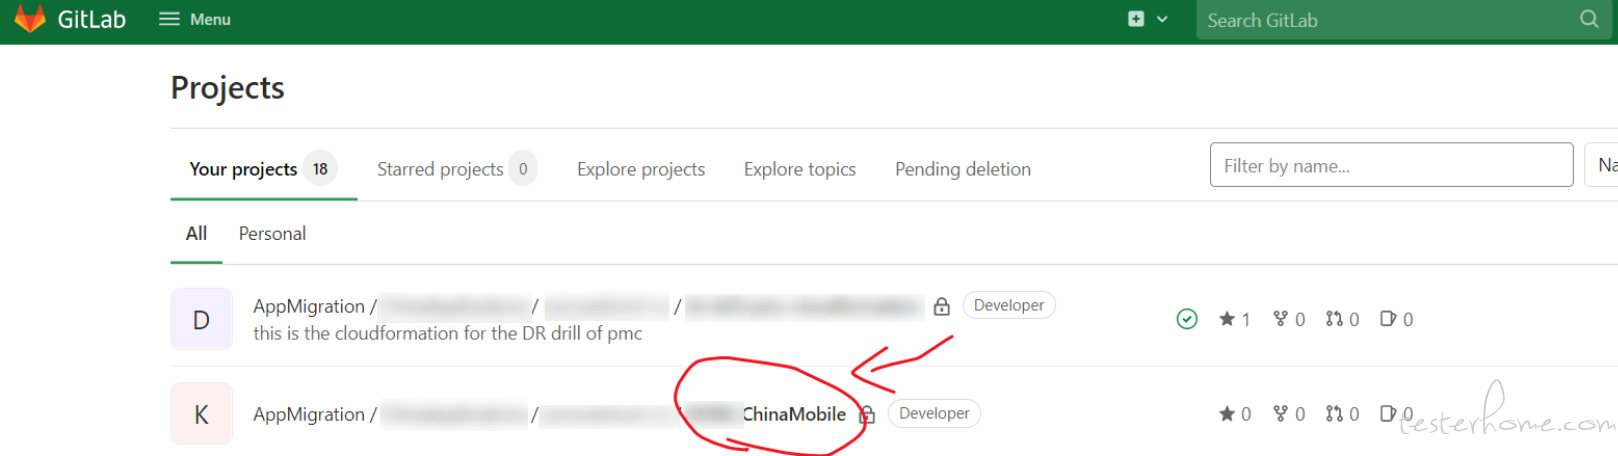Viewport: 1618px width, 456px height.
Task: Open sort order dropdown beside filter
Action: pos(1602,165)
